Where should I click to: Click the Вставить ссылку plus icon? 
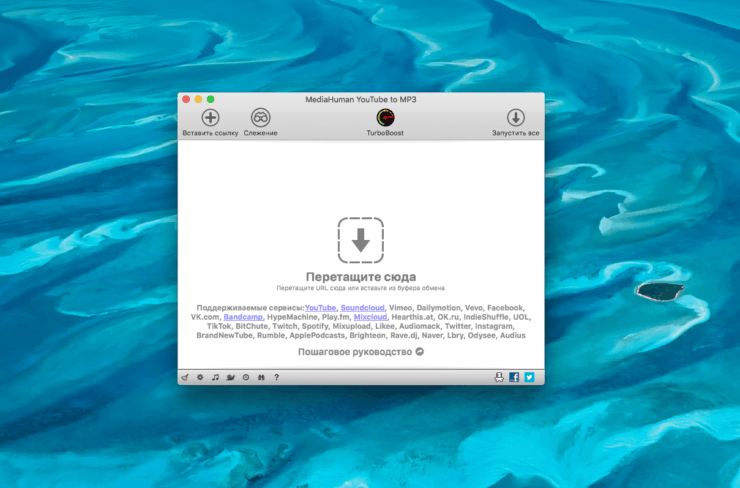[x=210, y=117]
